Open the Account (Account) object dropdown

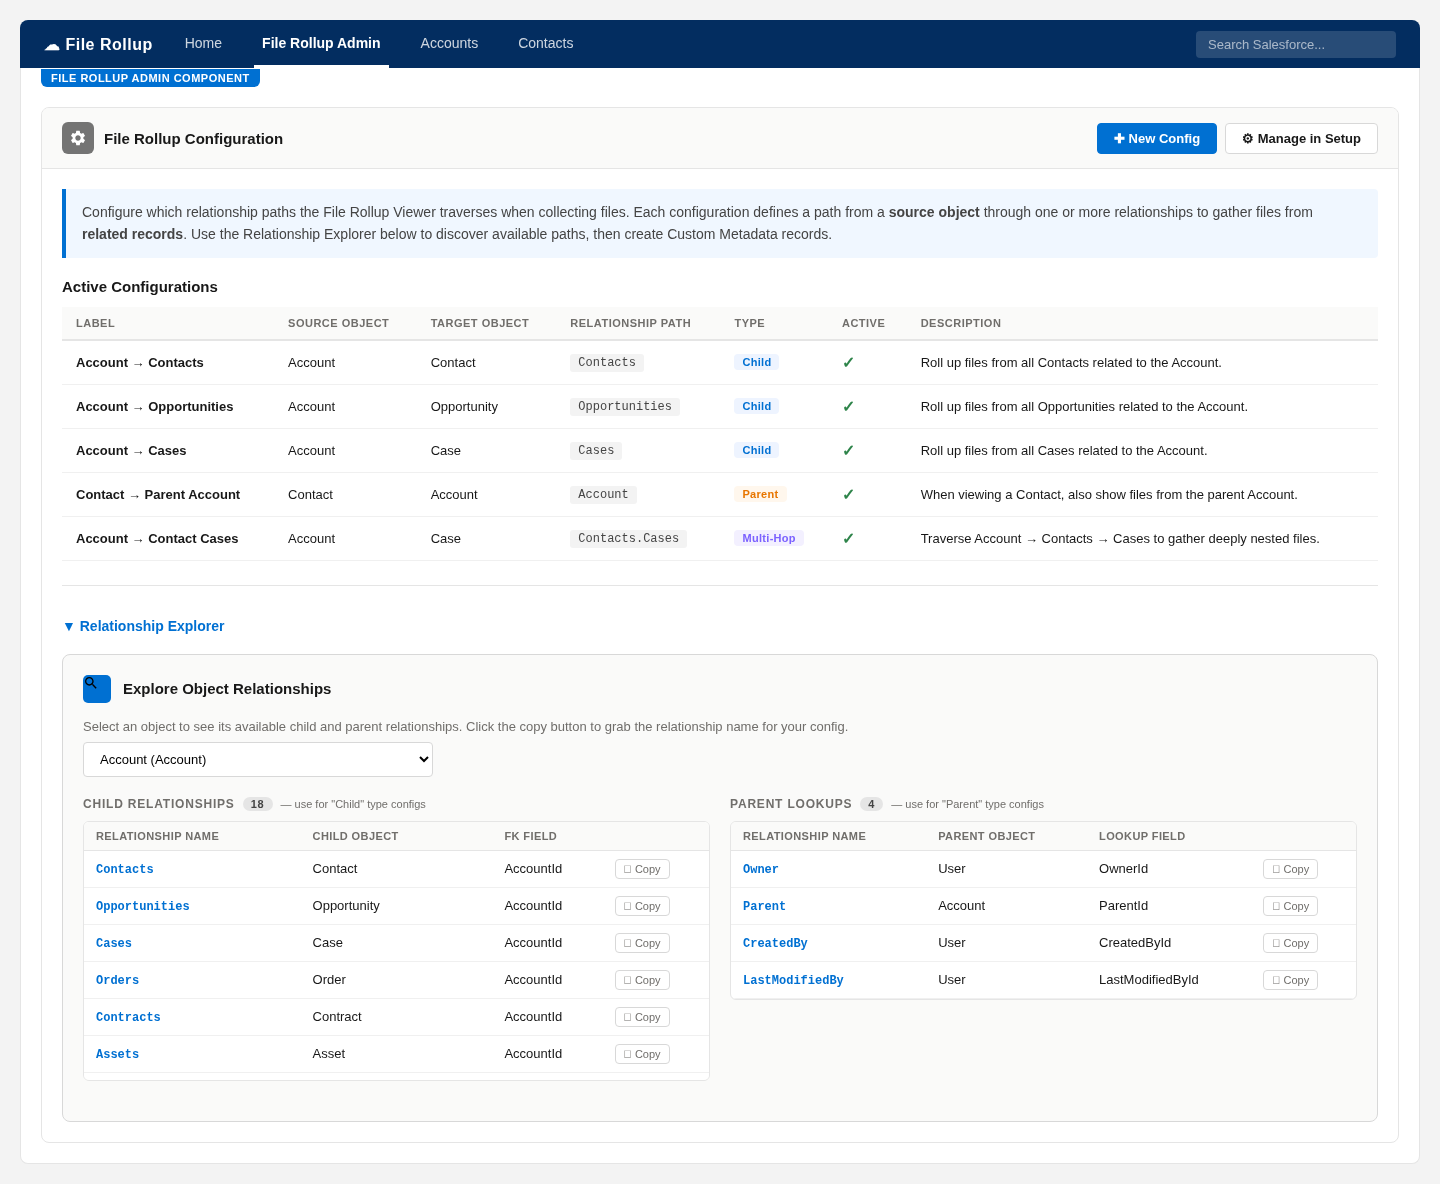(258, 759)
